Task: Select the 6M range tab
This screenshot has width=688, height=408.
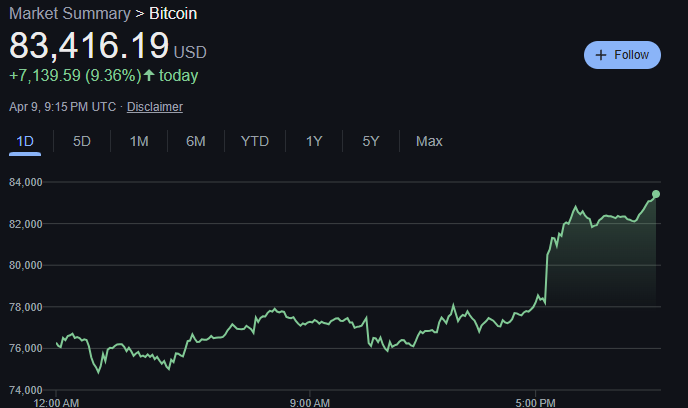Action: coord(196,141)
